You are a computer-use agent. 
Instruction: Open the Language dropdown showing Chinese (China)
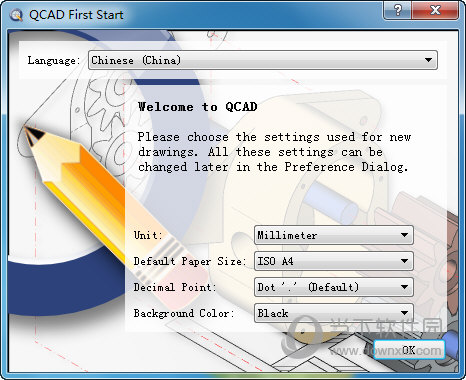[x=263, y=60]
